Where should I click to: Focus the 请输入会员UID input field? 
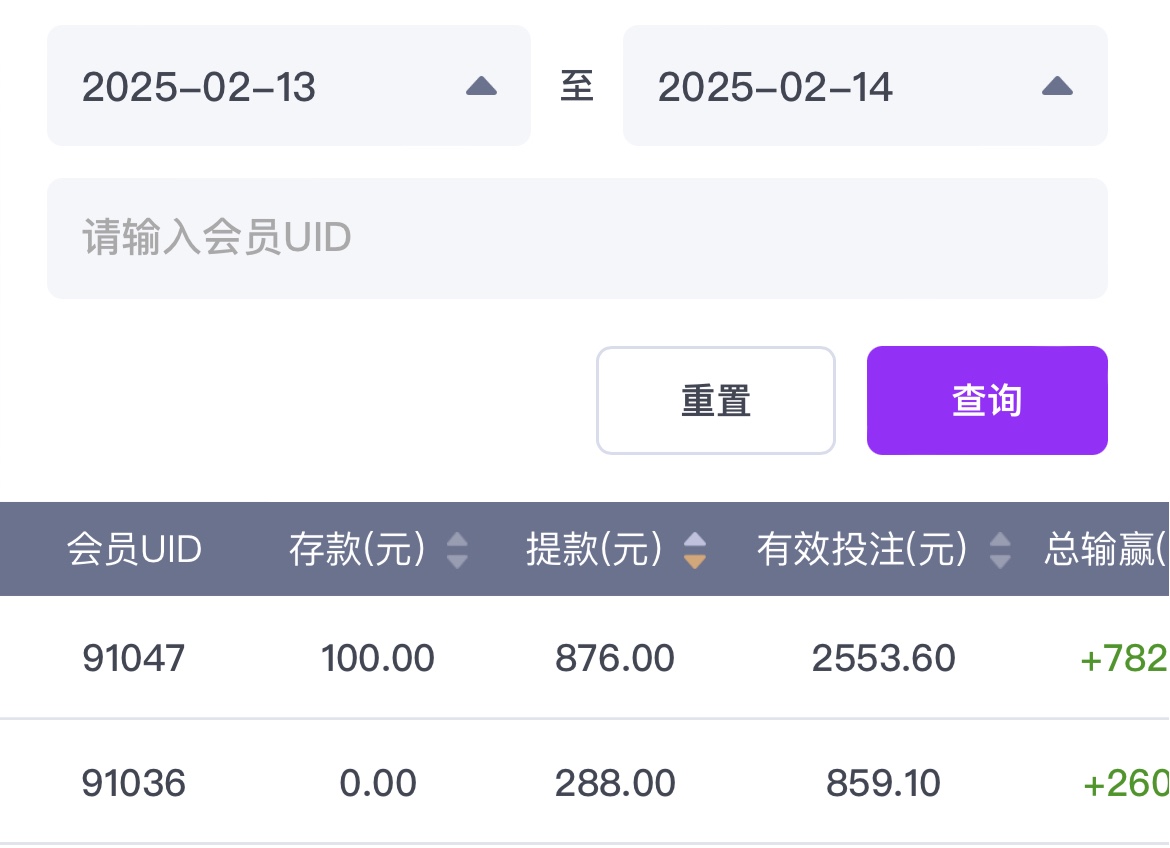[577, 238]
